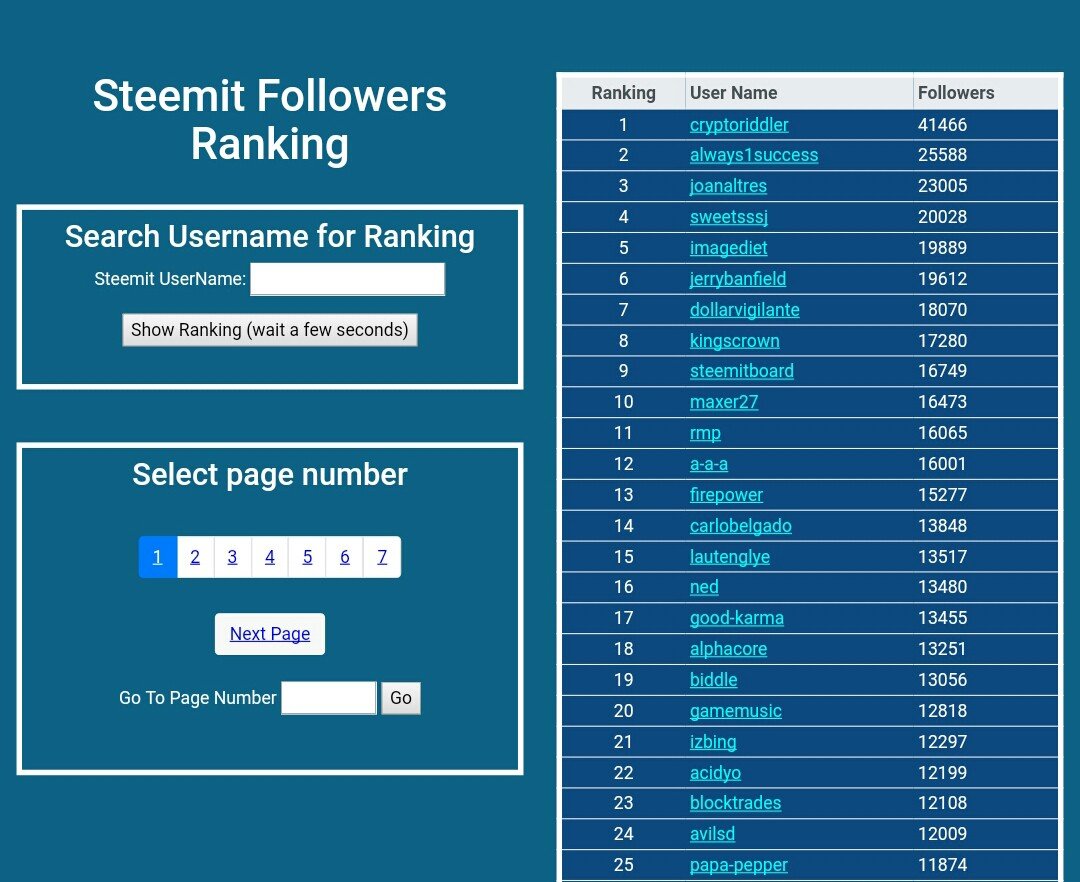Click the dollarvigilante username link
1080x882 pixels.
click(x=745, y=310)
